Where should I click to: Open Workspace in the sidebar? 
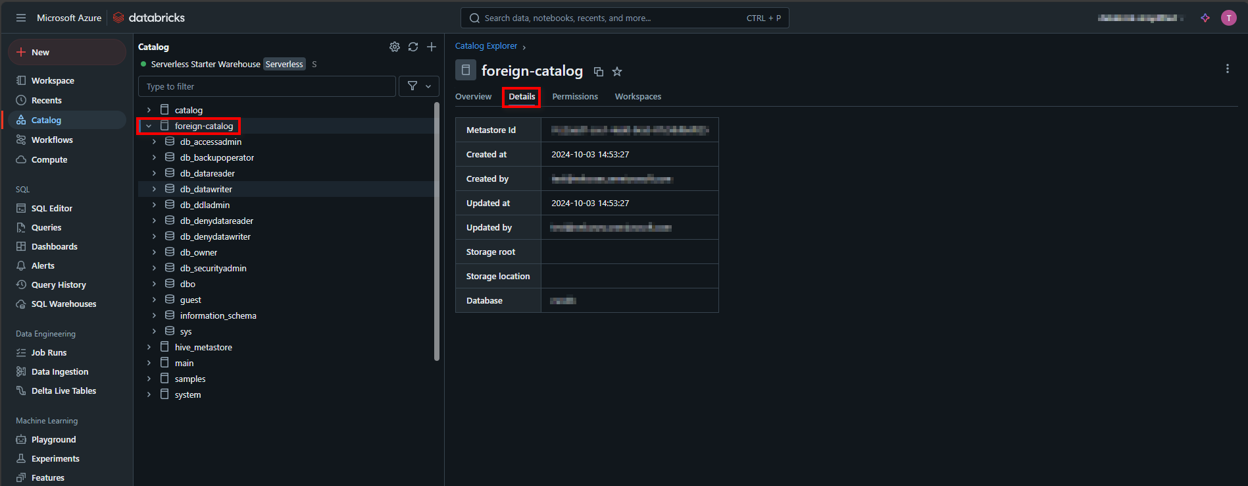tap(67, 81)
